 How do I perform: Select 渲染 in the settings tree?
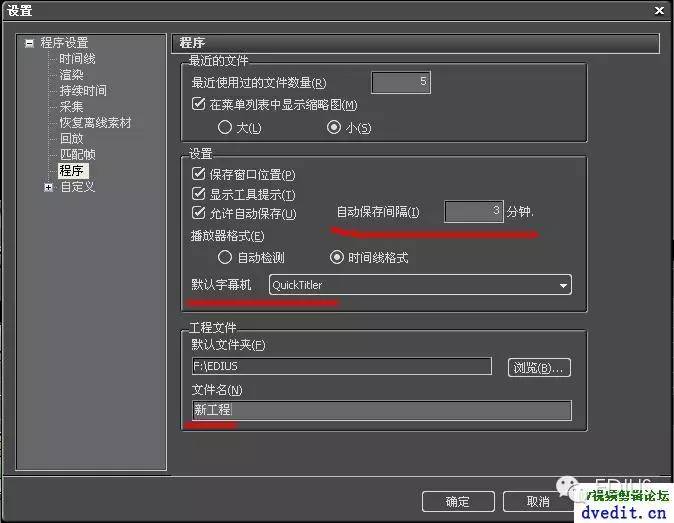71,75
